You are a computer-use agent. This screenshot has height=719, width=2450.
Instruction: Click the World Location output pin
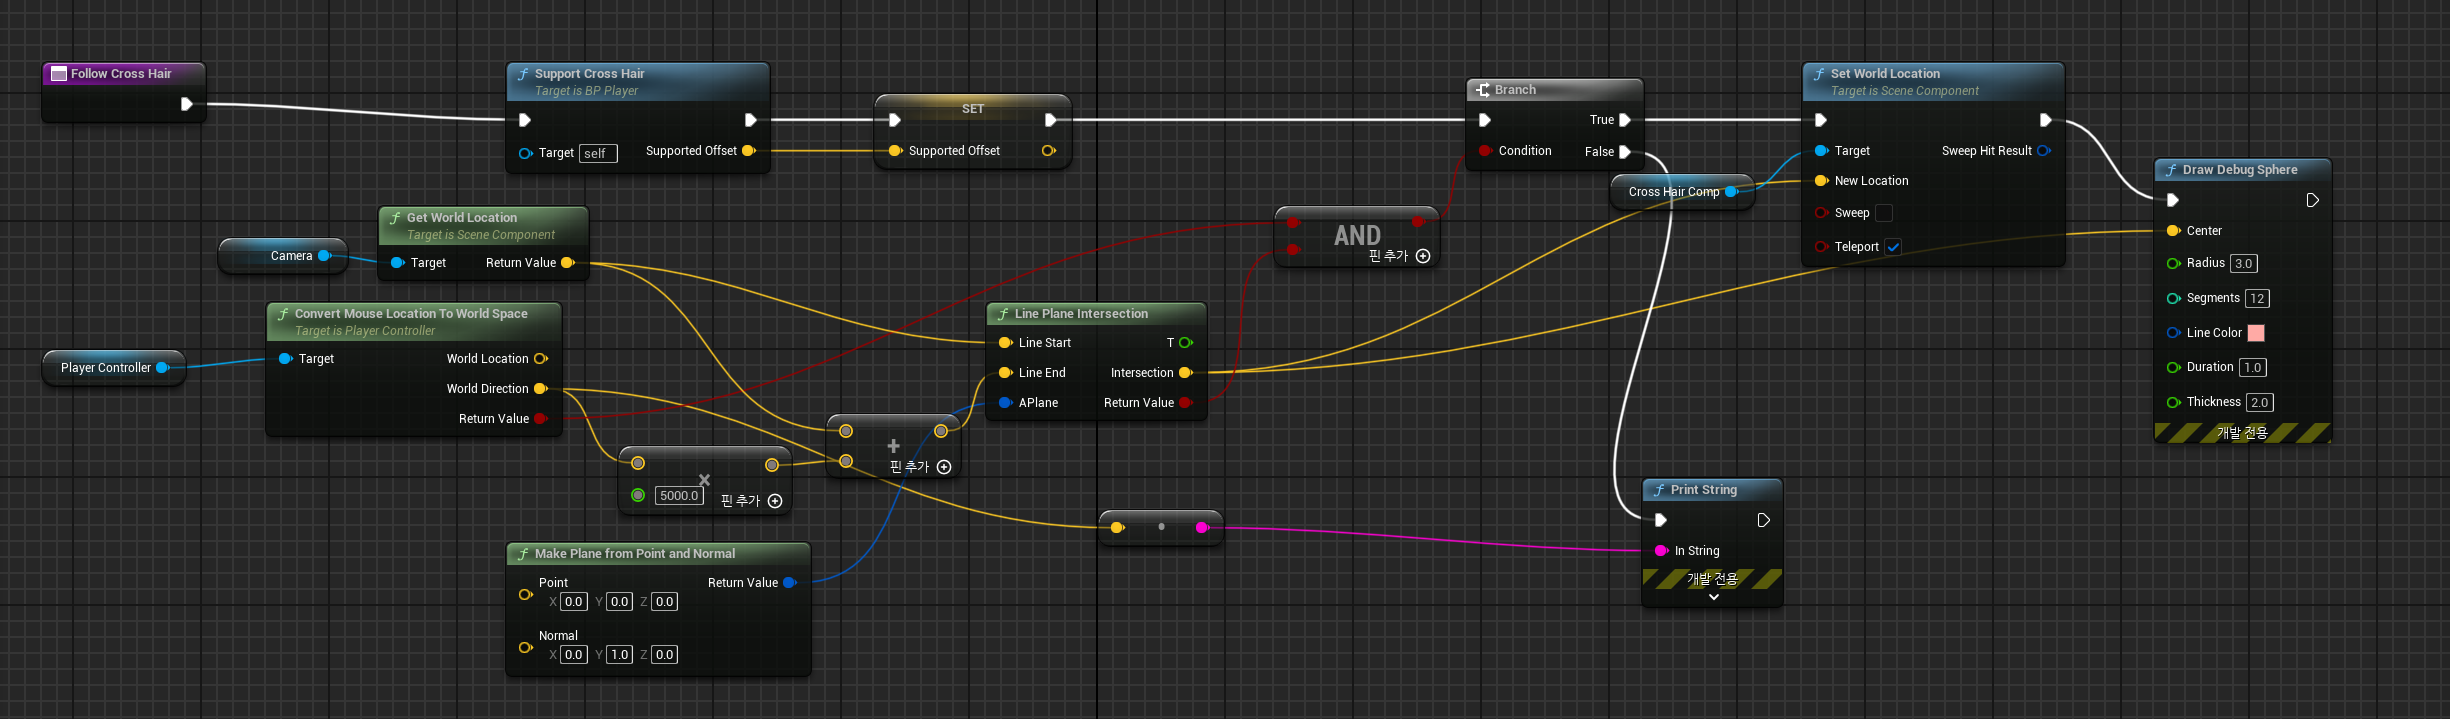pyautogui.click(x=541, y=359)
